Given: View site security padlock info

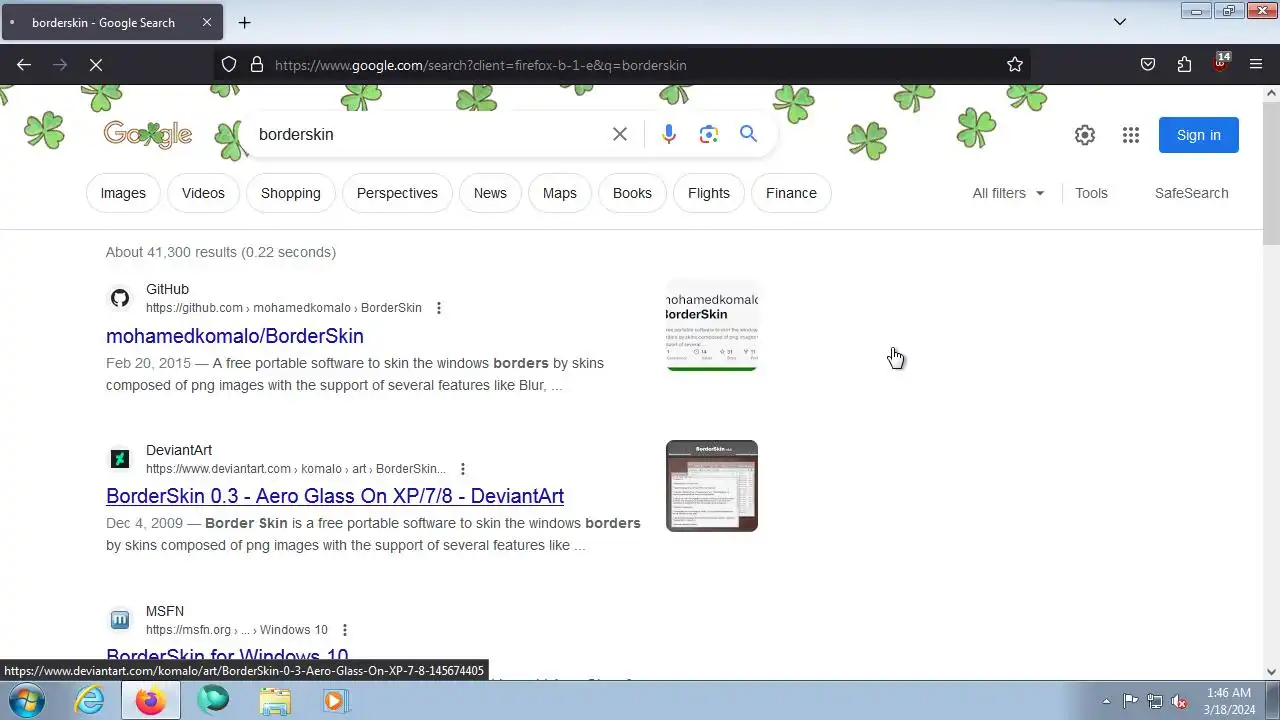Looking at the screenshot, I should pyautogui.click(x=257, y=65).
